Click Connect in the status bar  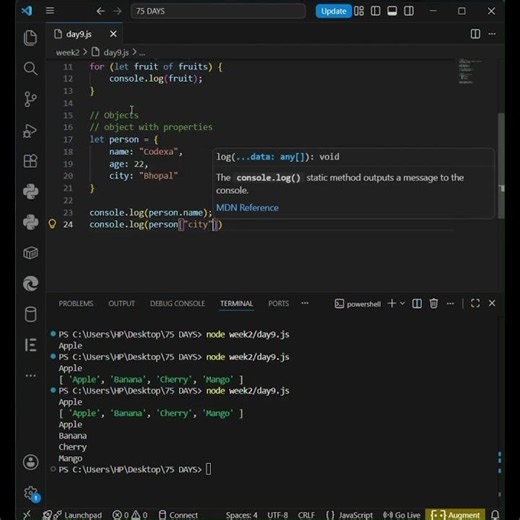[178, 515]
